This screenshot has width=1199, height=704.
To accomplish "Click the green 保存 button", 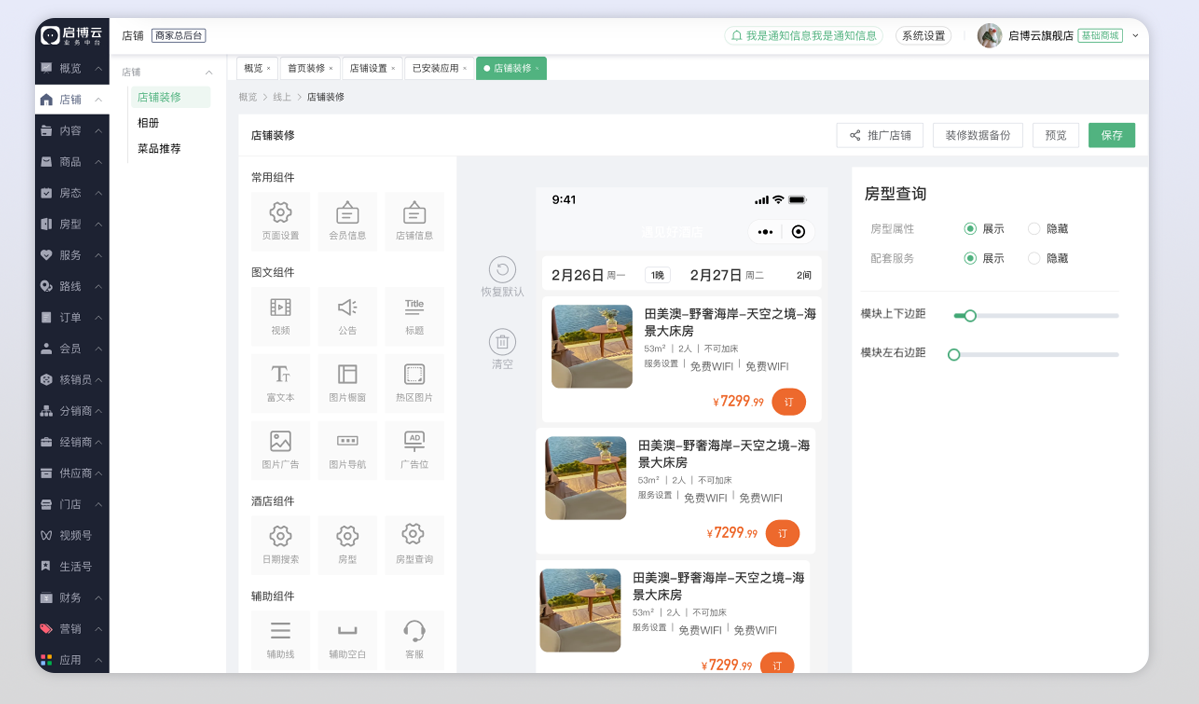I will (1111, 135).
